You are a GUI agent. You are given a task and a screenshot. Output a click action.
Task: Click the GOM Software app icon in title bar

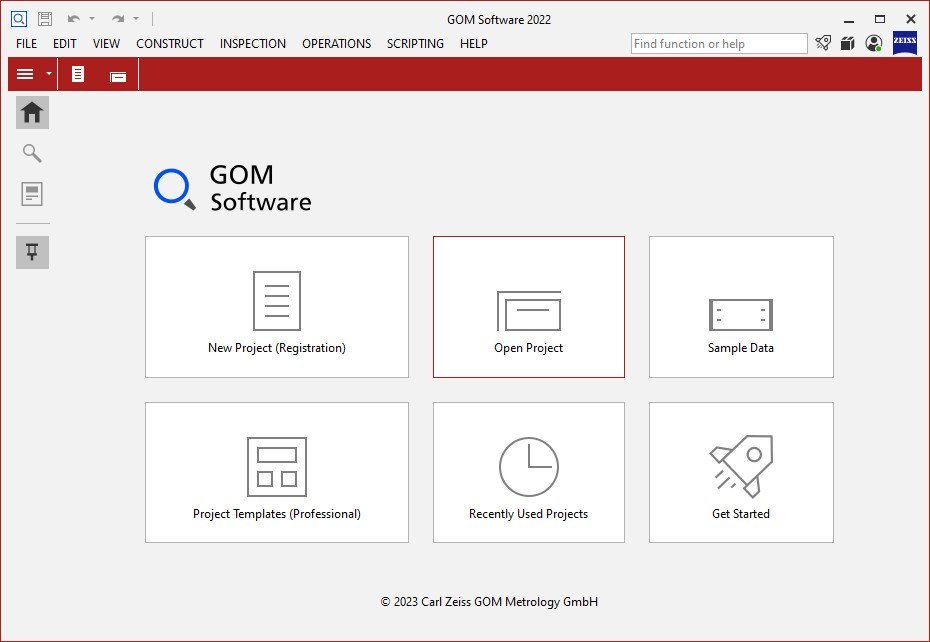[19, 19]
